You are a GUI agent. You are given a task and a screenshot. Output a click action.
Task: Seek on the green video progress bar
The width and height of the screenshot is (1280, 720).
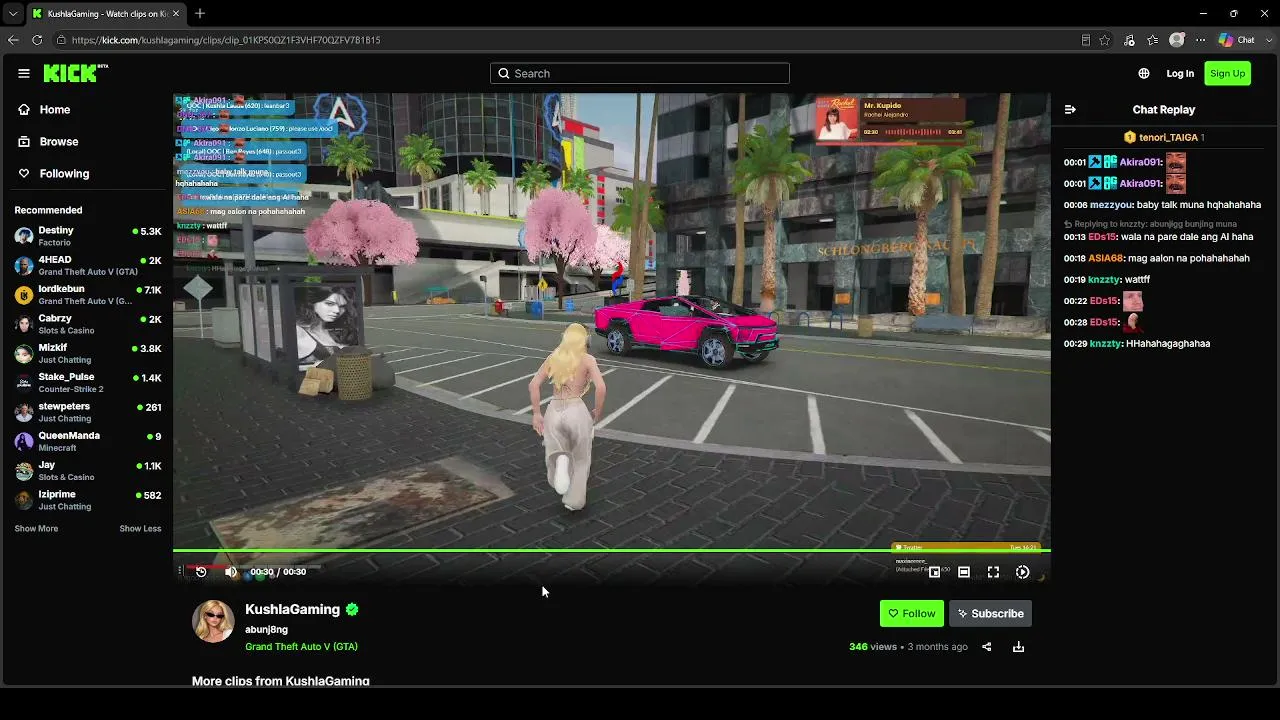pos(612,550)
